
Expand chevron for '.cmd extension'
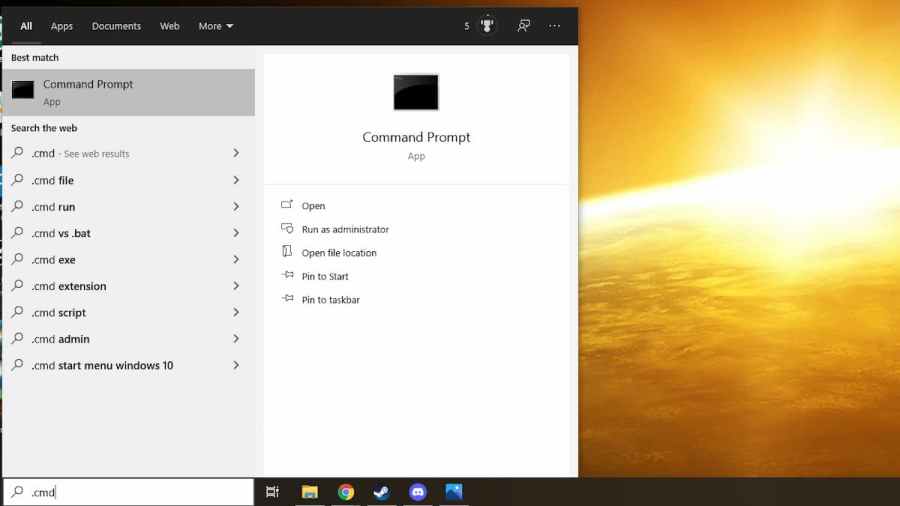pyautogui.click(x=236, y=286)
